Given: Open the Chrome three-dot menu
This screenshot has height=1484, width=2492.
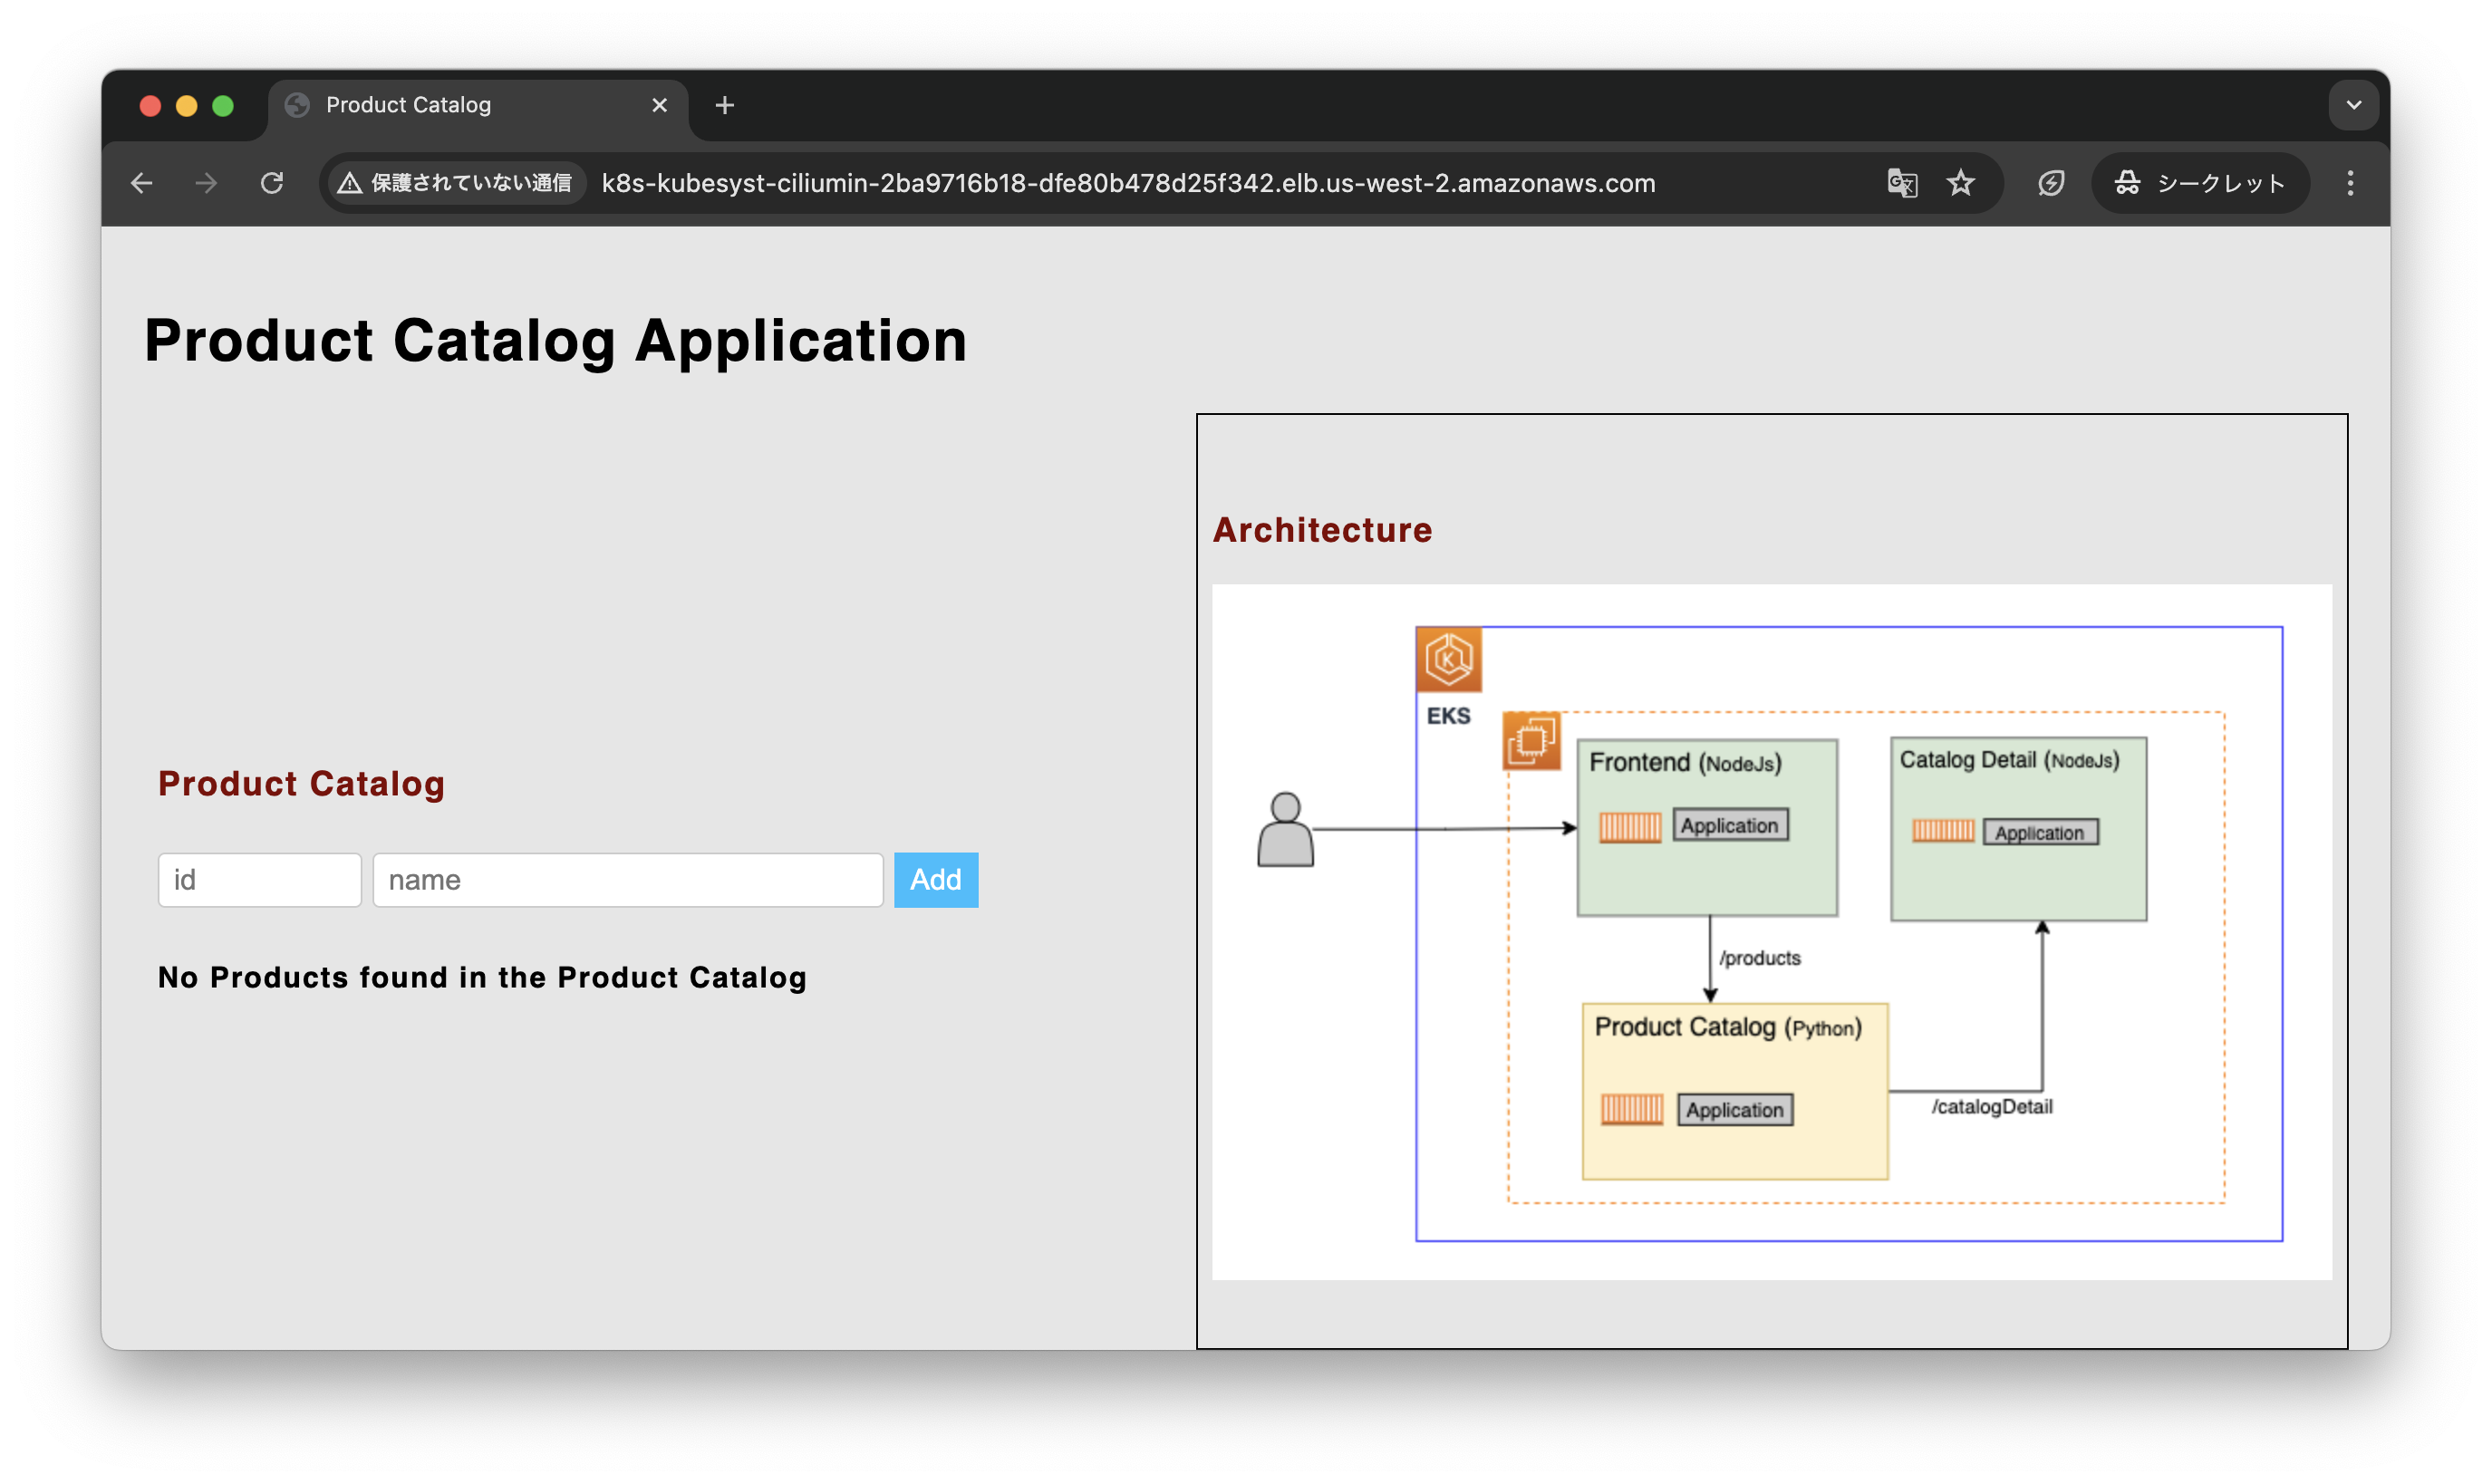Looking at the screenshot, I should 2350,183.
